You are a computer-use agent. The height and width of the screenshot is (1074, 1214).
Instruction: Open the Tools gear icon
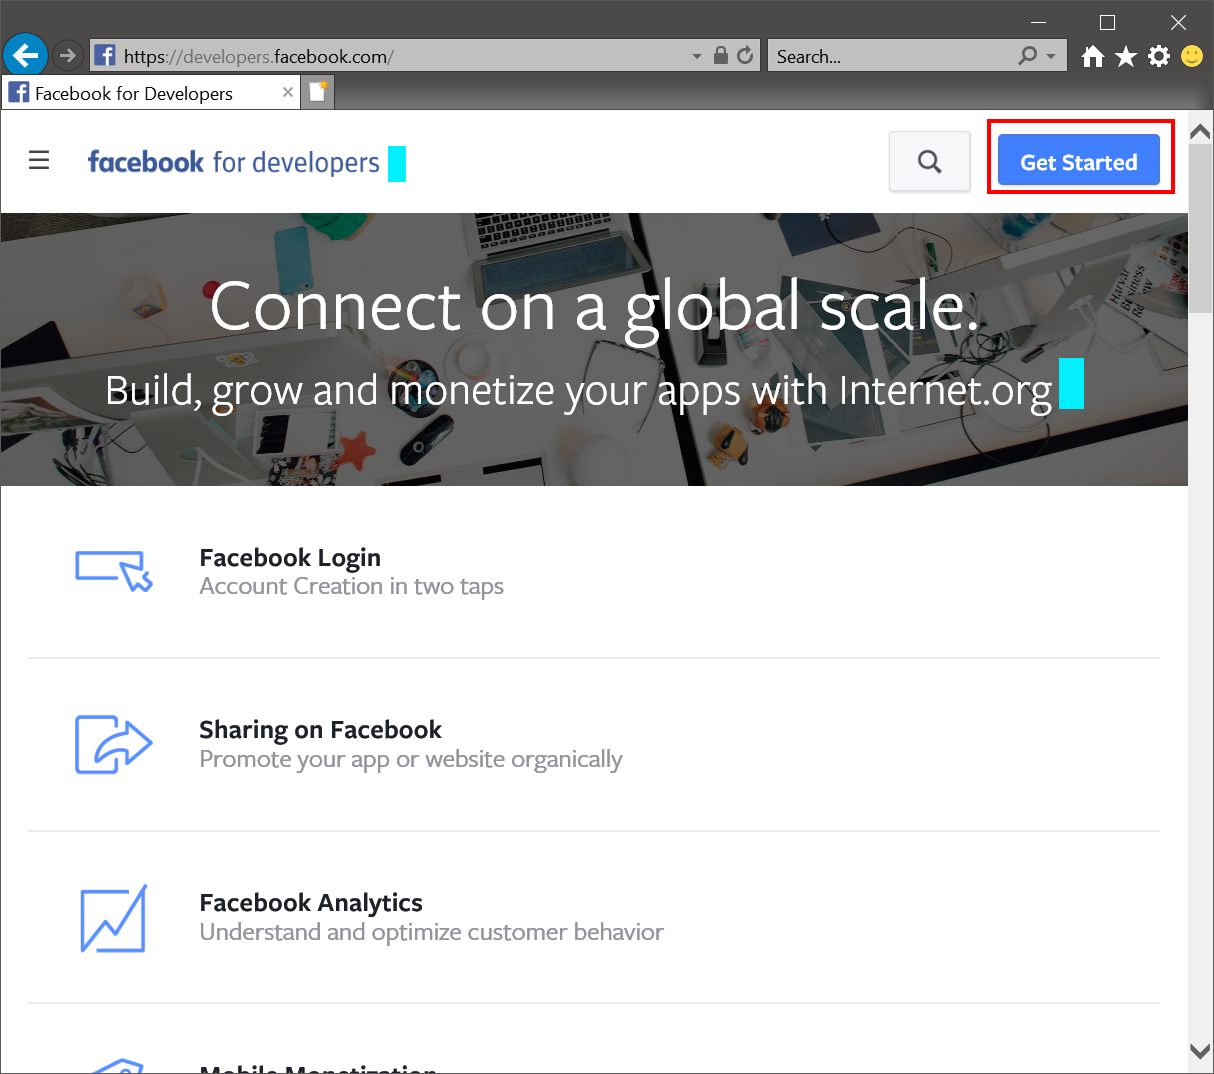[1159, 56]
